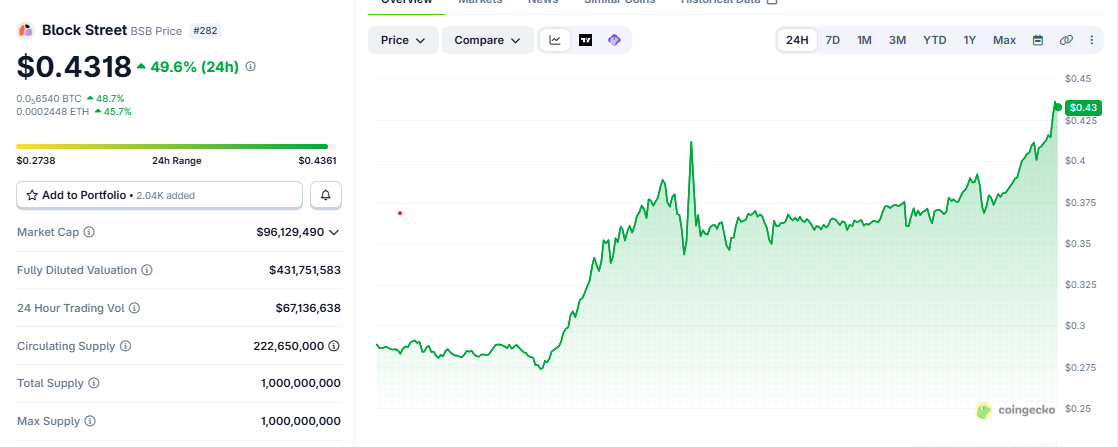Open info tooltip next to 24h change
The width and height of the screenshot is (1118, 447).
tap(250, 66)
